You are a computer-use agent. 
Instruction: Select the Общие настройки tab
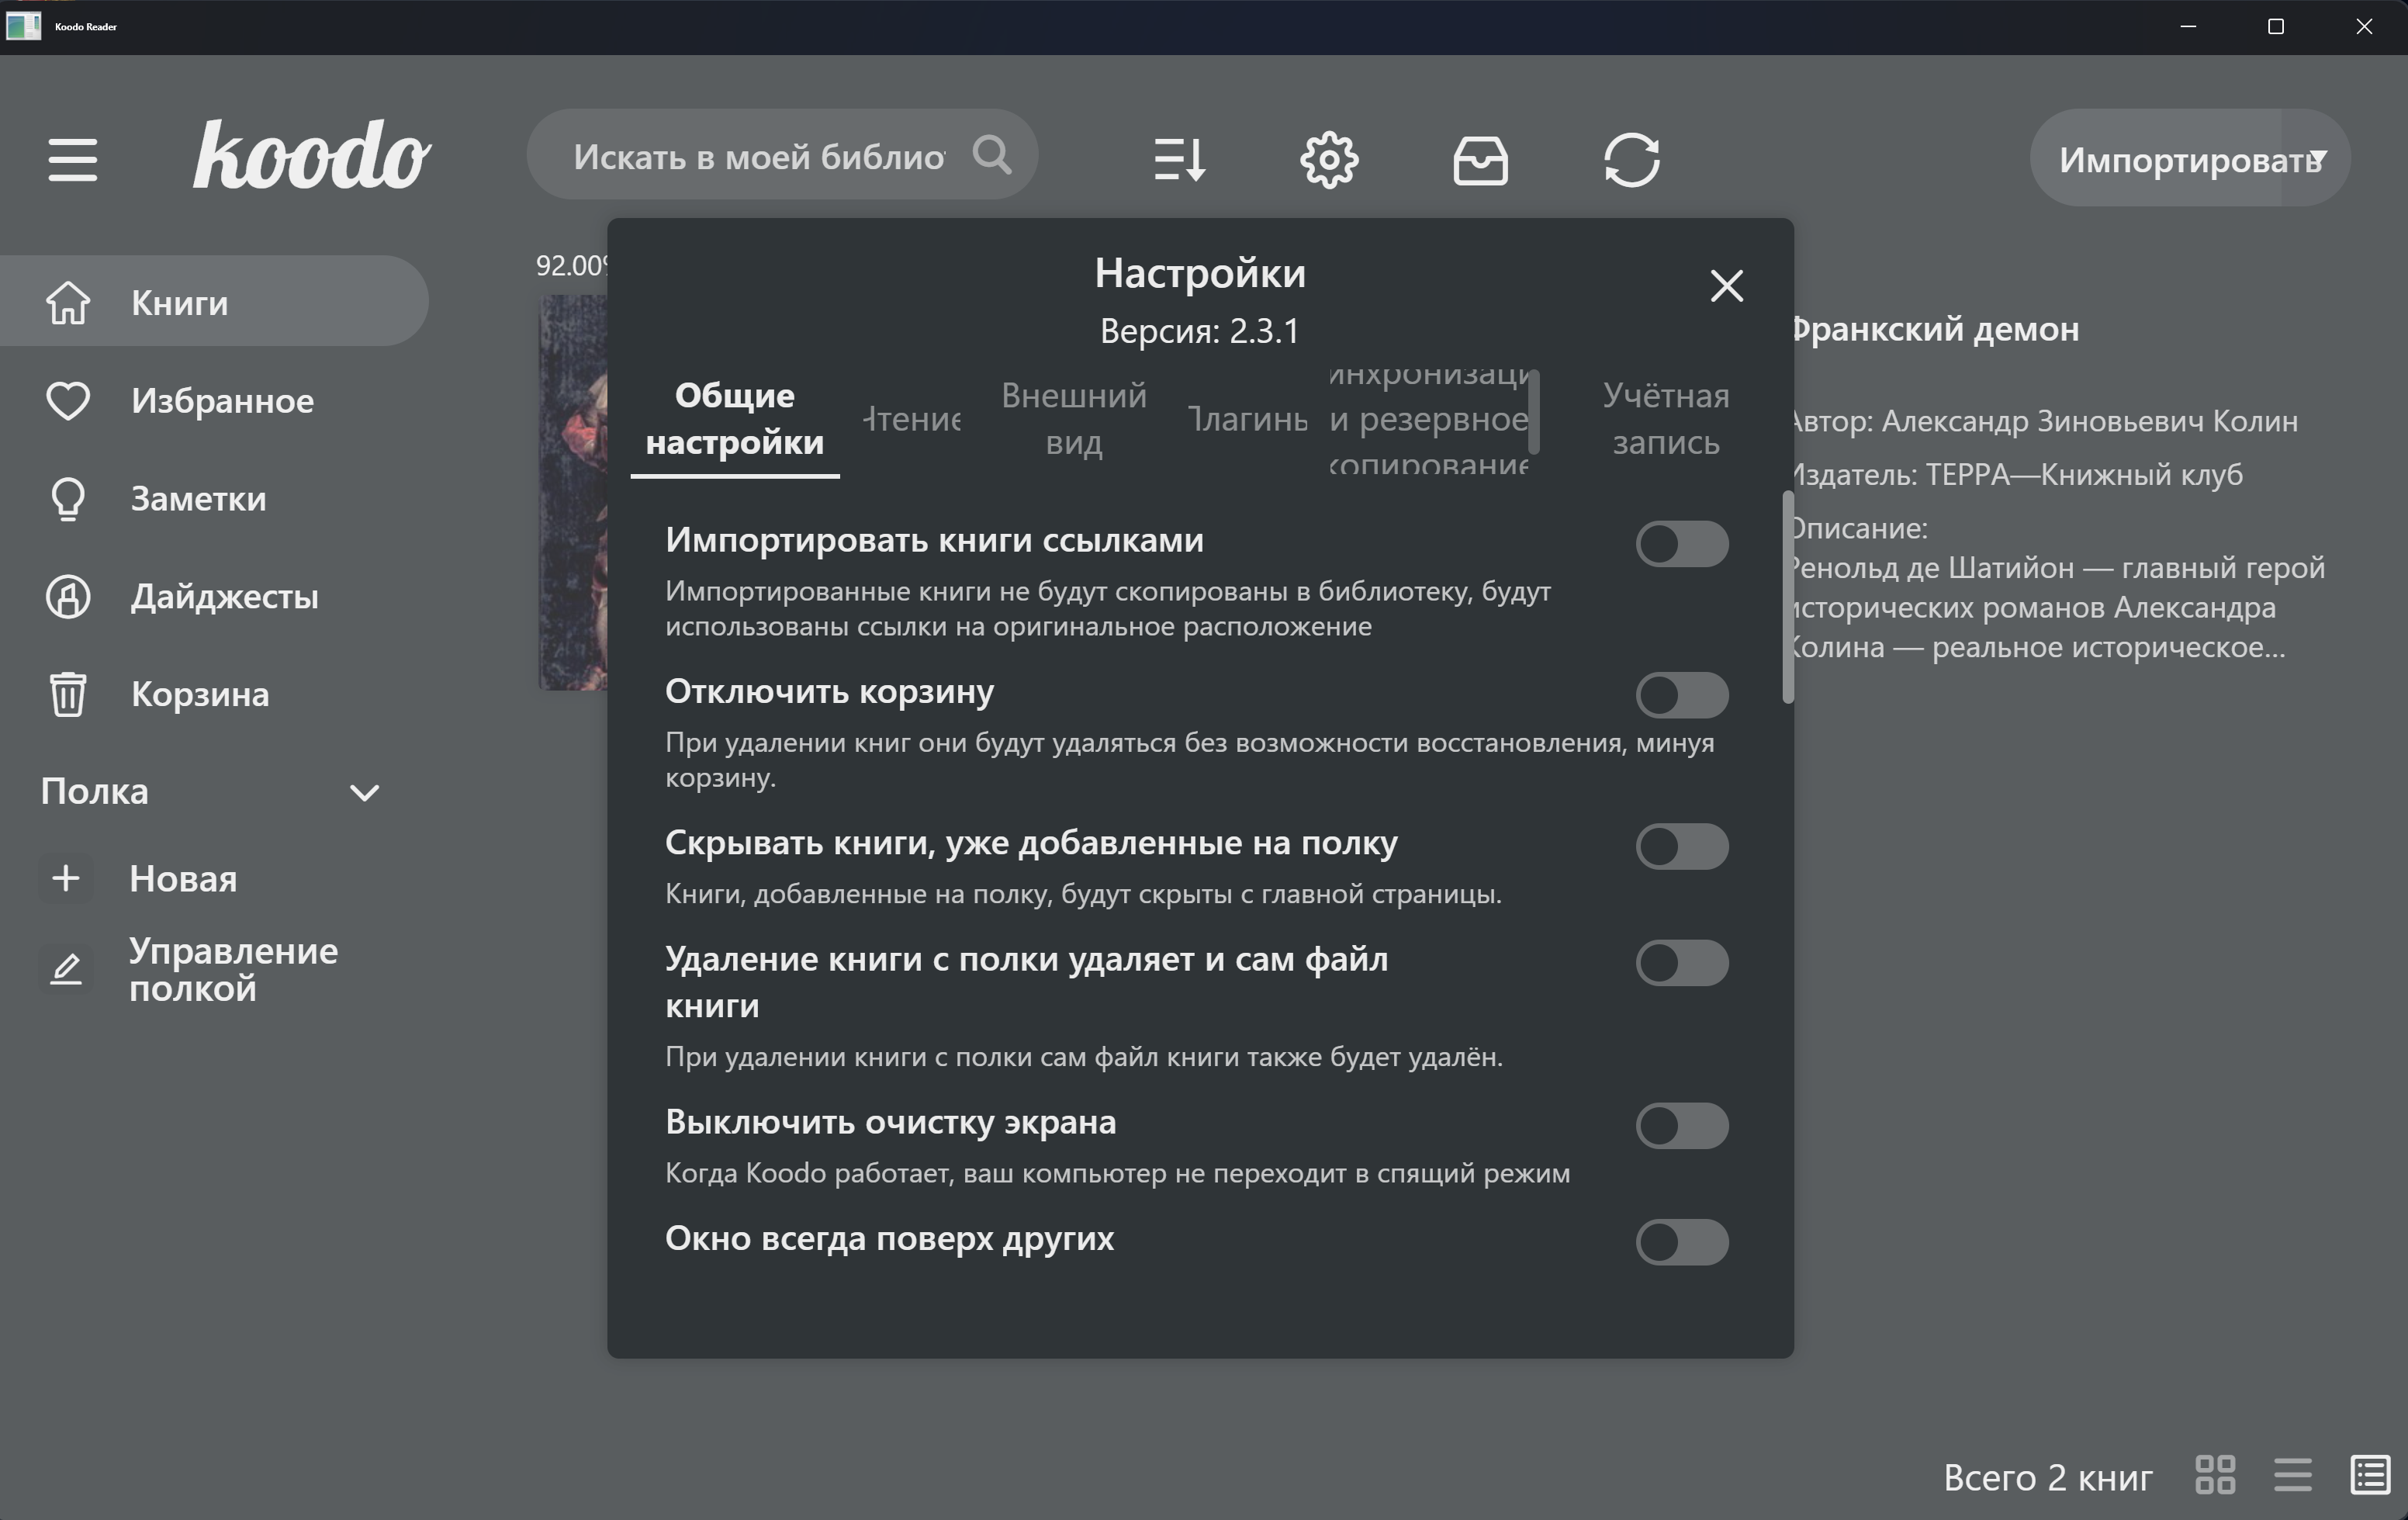[x=735, y=419]
